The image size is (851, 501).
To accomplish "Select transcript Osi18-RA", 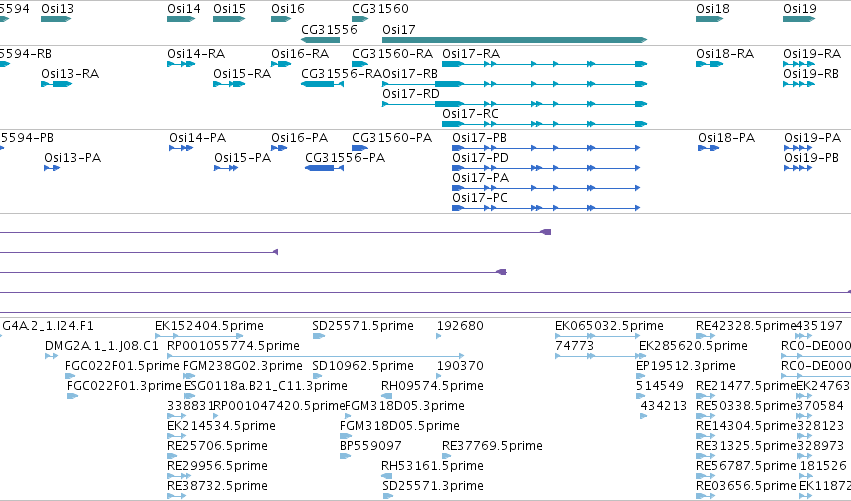I will (x=709, y=64).
